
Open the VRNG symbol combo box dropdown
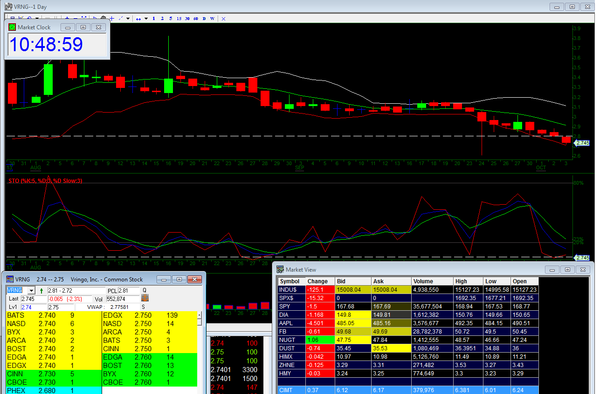31,291
